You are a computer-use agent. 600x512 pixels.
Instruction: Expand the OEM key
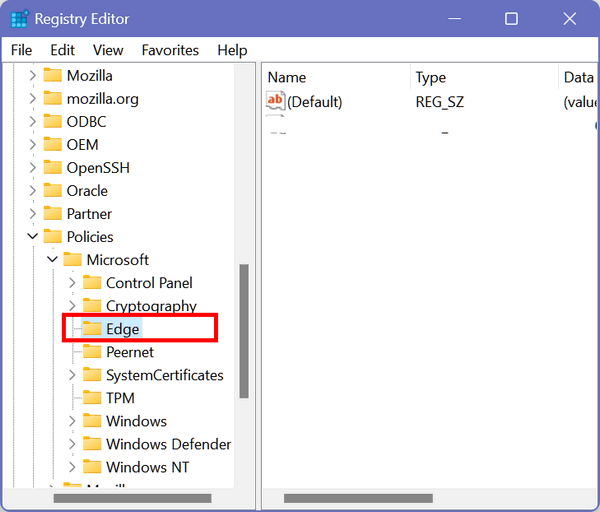click(33, 145)
